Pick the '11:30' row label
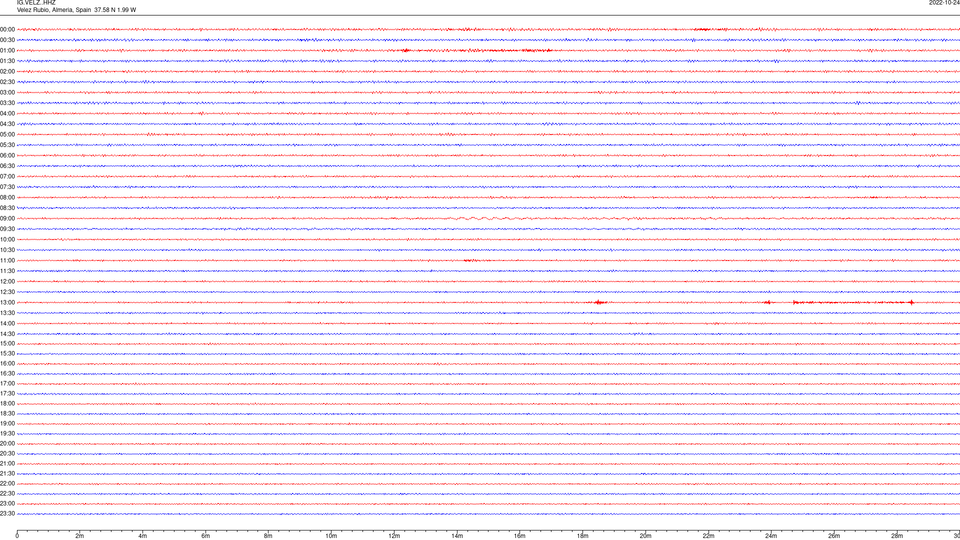Viewport: 960px width, 540px height. pyautogui.click(x=7, y=271)
